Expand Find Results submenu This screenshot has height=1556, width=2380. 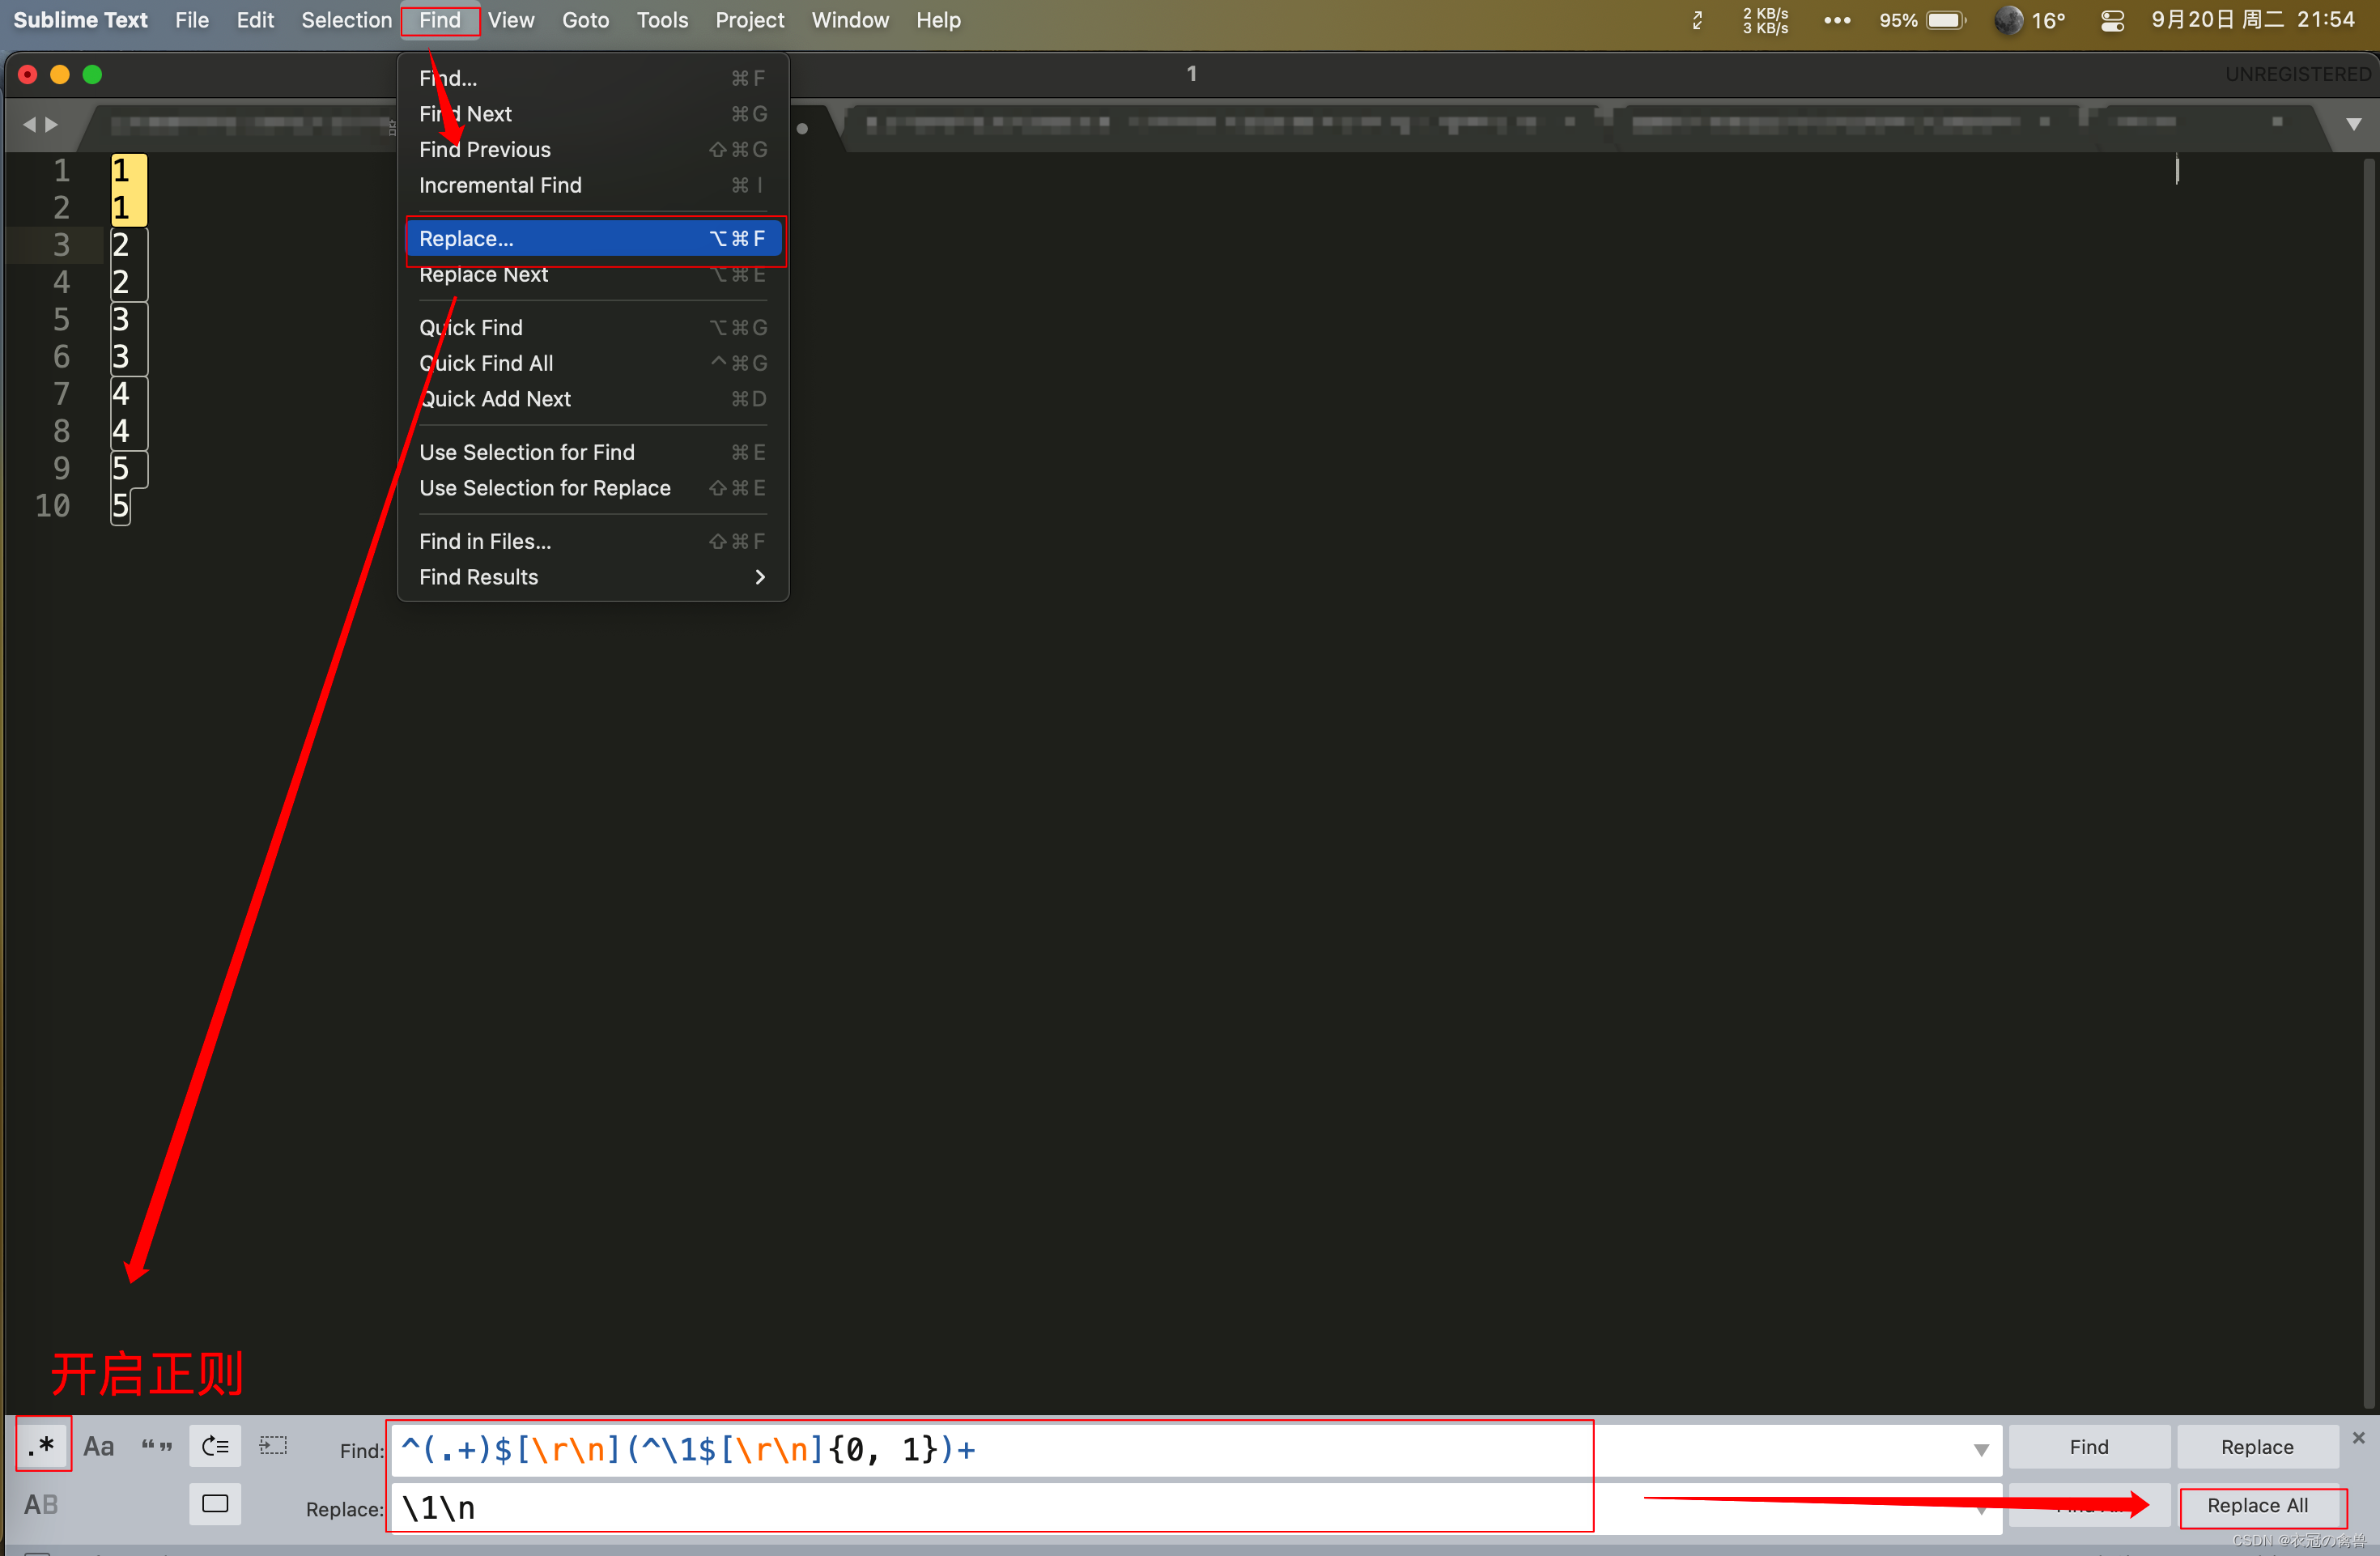(593, 577)
